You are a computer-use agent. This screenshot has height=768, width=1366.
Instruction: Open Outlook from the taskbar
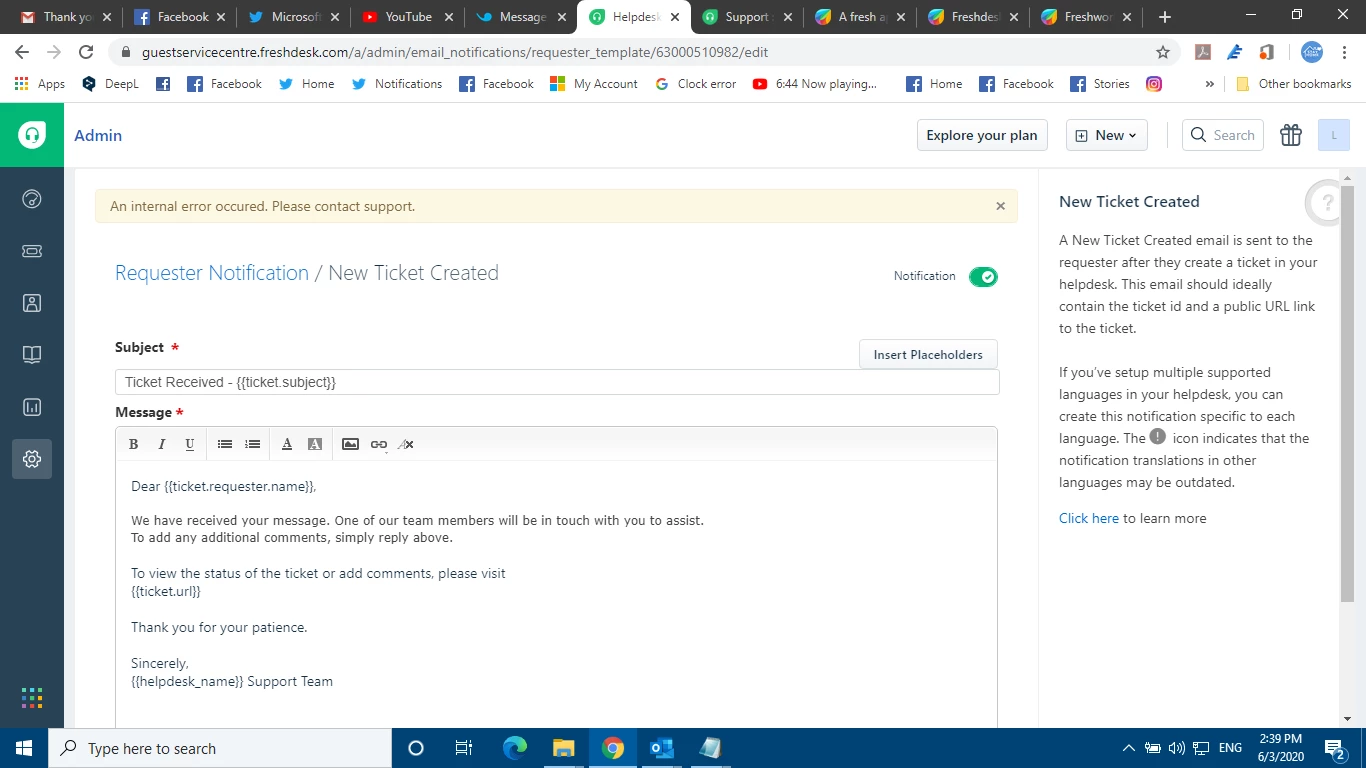pos(662,748)
